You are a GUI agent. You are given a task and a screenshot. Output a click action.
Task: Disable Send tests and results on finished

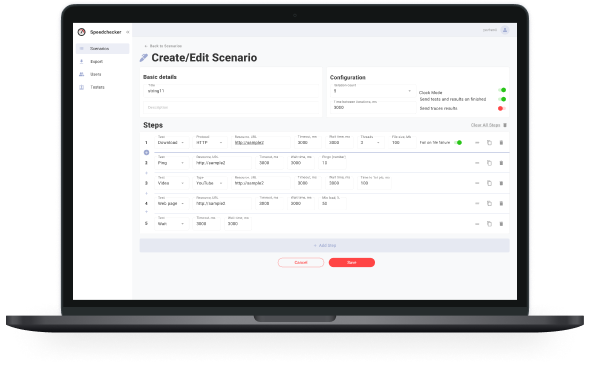pos(502,99)
